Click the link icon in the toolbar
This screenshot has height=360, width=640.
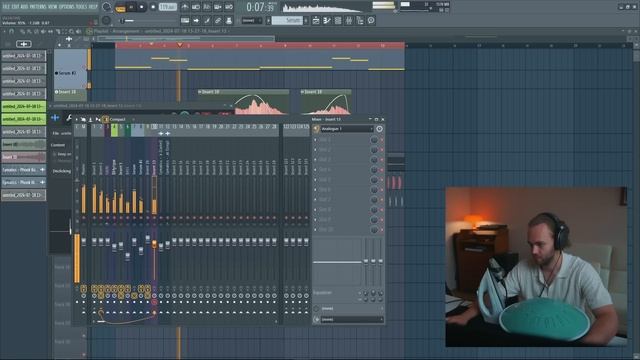tap(218, 20)
